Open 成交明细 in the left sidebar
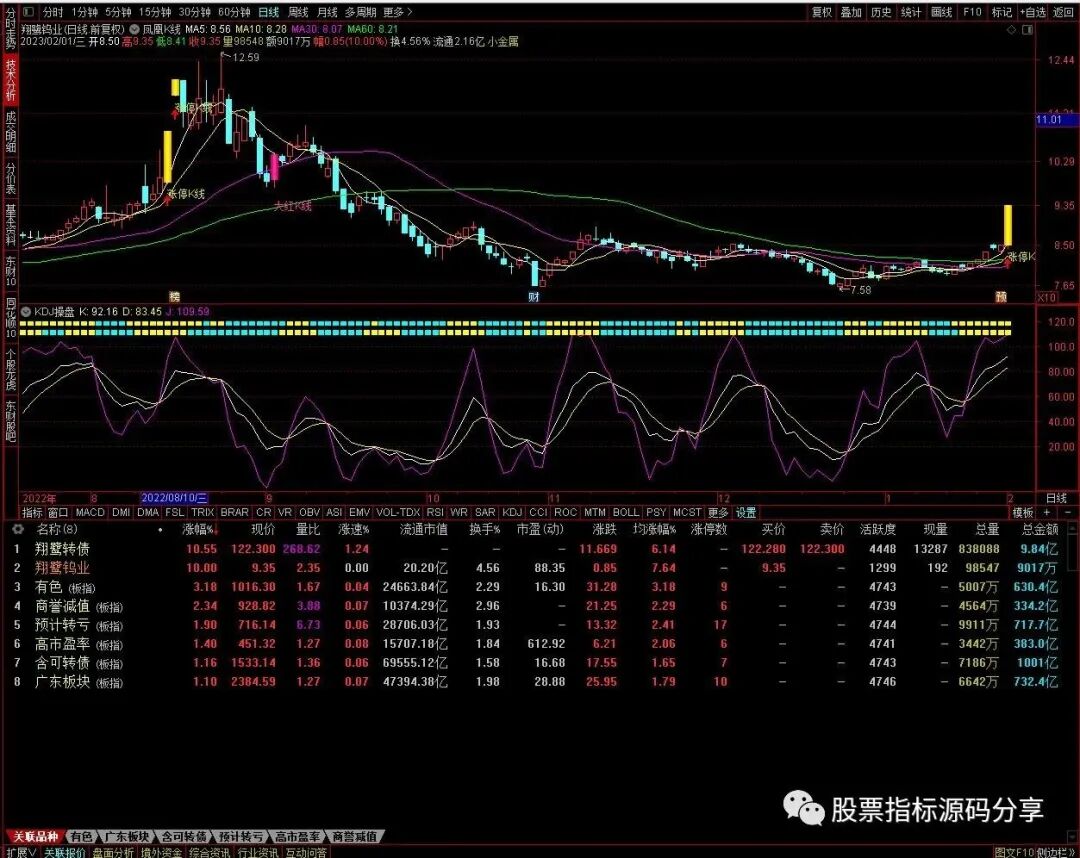Screen dimensions: 1080x858 11,131
